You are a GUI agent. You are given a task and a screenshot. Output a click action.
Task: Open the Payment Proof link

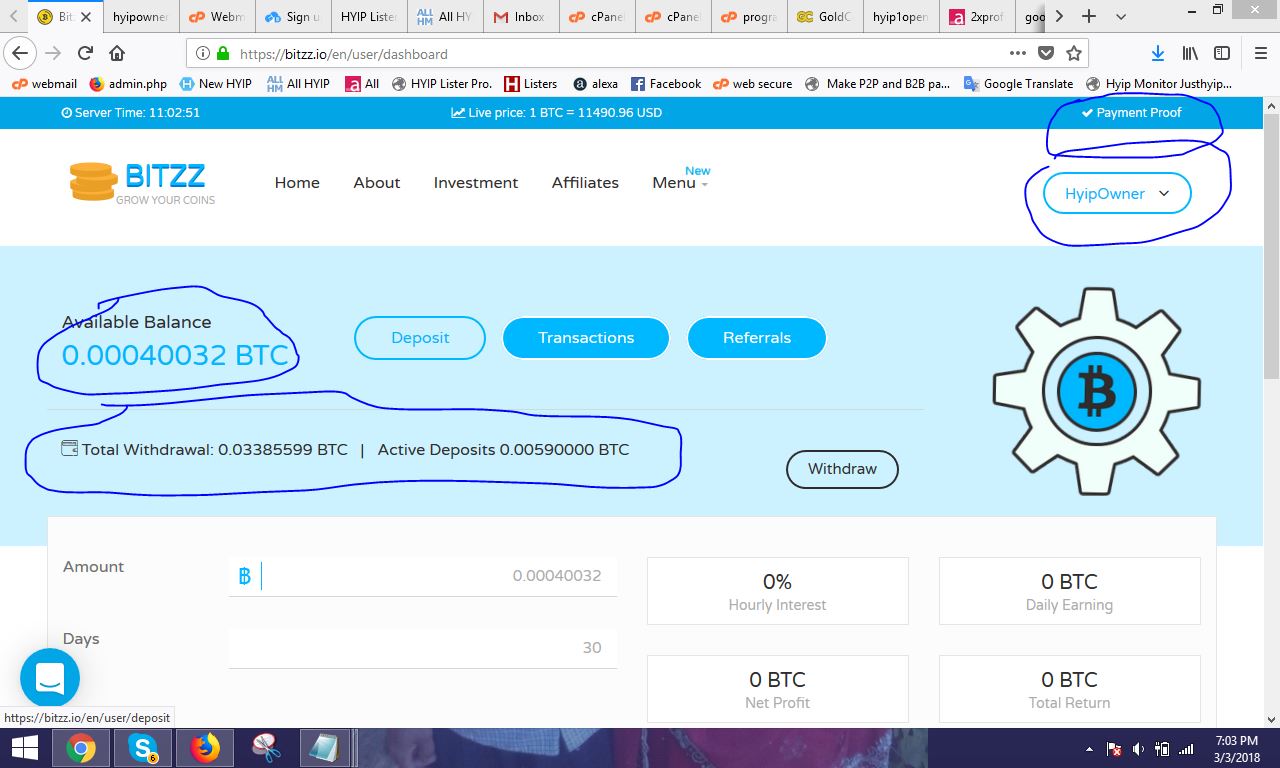pyautogui.click(x=1131, y=113)
